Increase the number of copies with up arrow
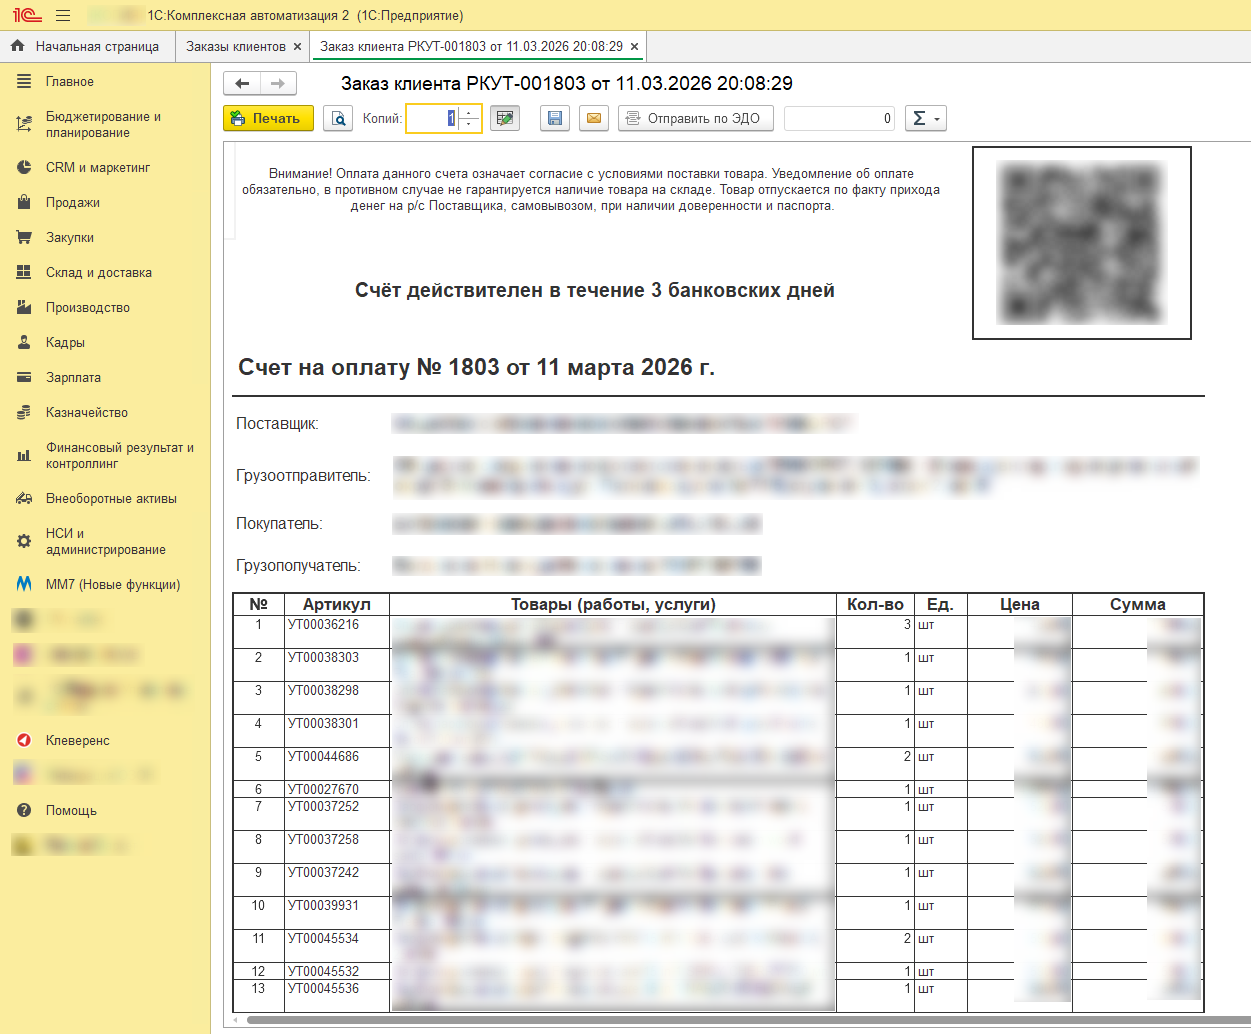The height and width of the screenshot is (1034, 1251). [x=470, y=112]
